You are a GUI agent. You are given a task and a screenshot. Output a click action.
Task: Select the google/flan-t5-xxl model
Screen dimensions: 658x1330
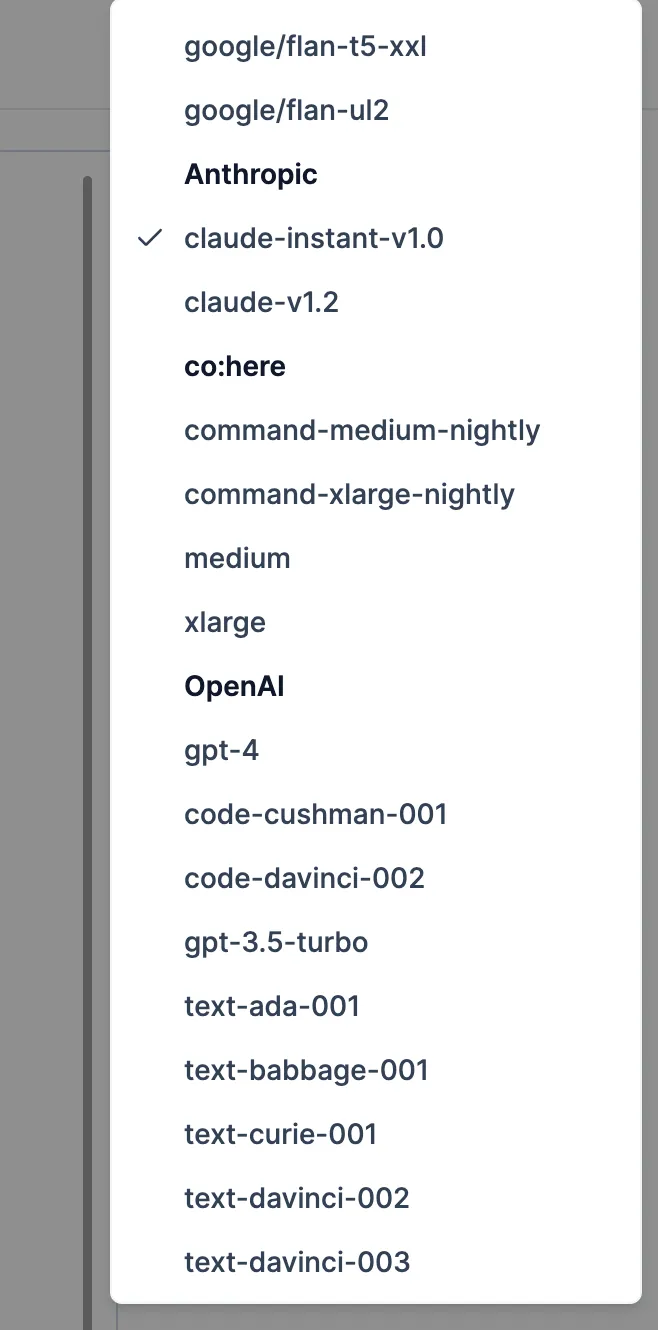pyautogui.click(x=305, y=46)
